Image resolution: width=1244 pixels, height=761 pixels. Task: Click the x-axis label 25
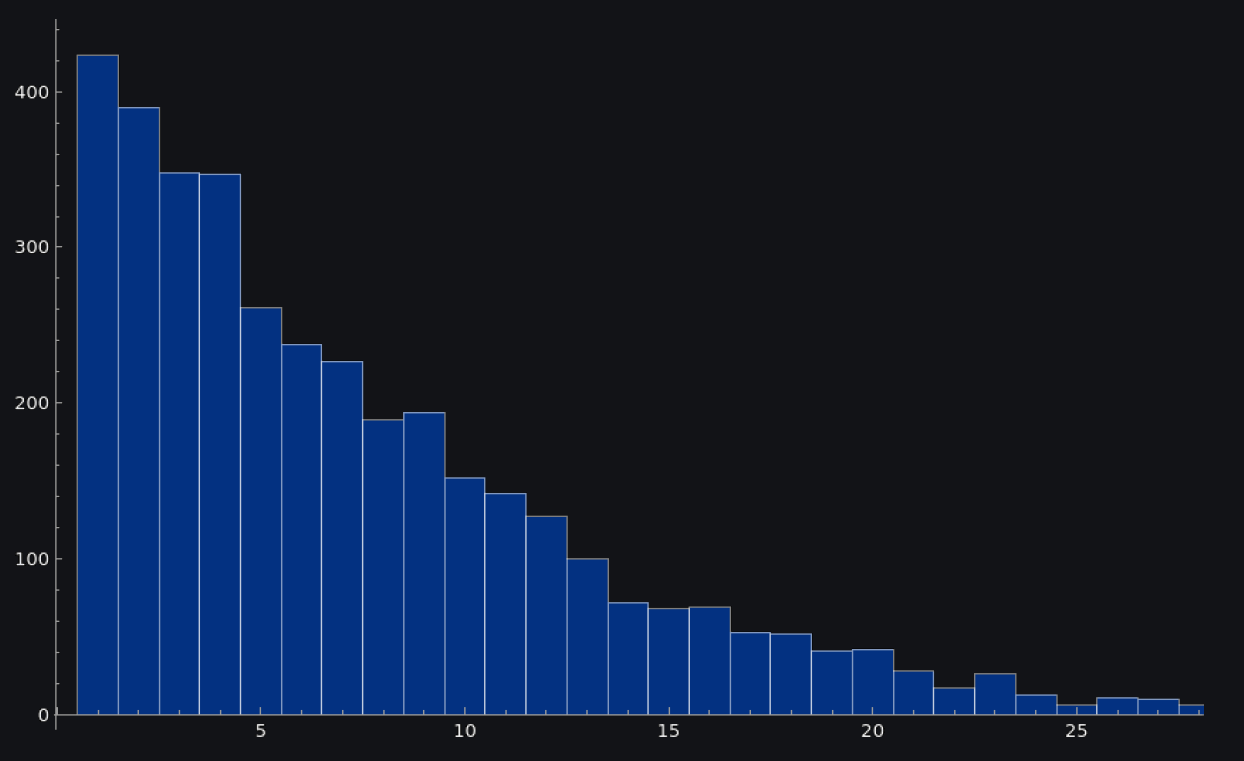1077,732
